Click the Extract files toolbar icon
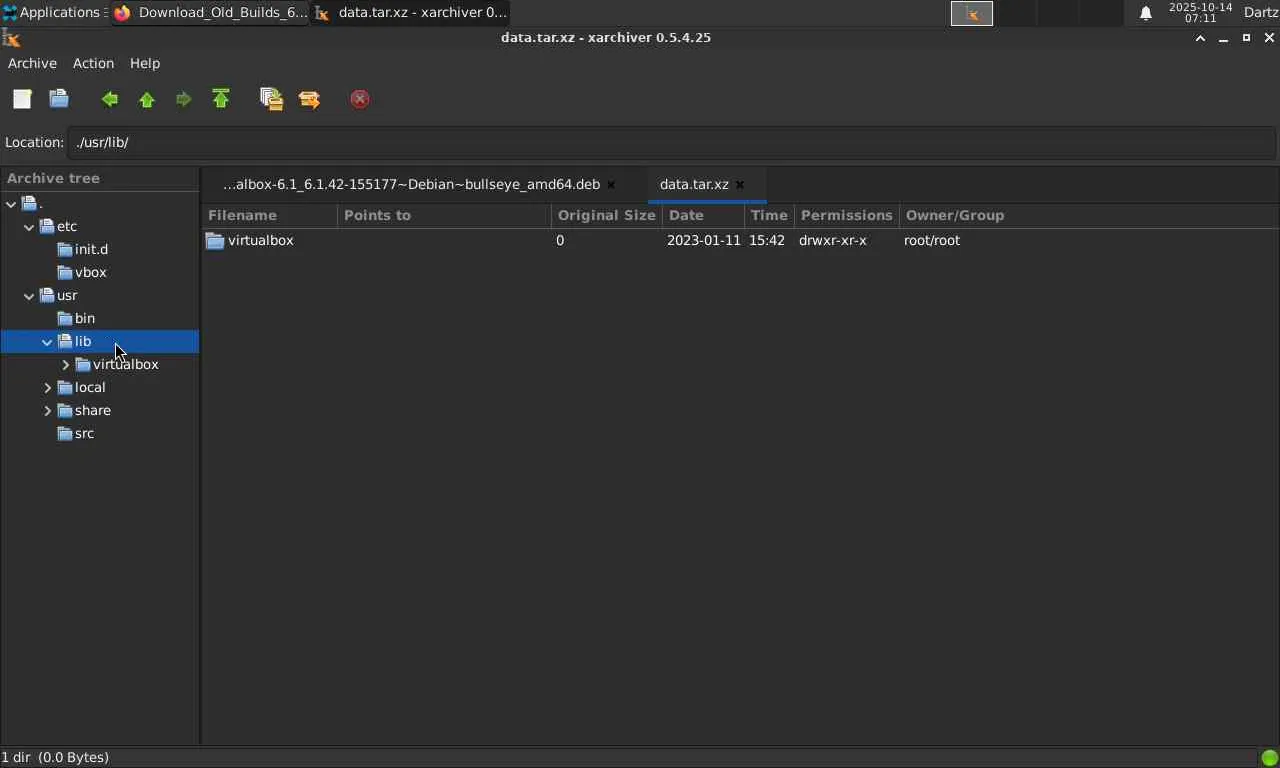This screenshot has height=768, width=1280. point(309,99)
